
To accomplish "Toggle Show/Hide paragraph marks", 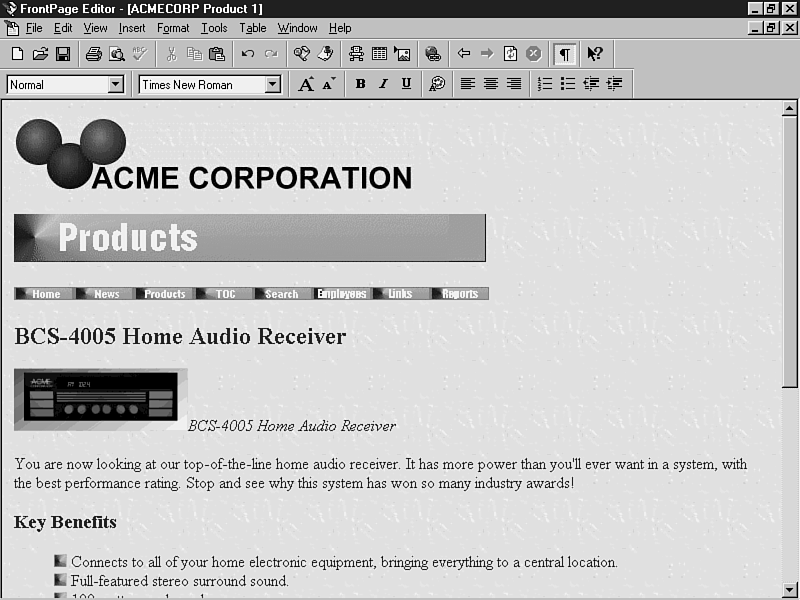I will tap(565, 54).
